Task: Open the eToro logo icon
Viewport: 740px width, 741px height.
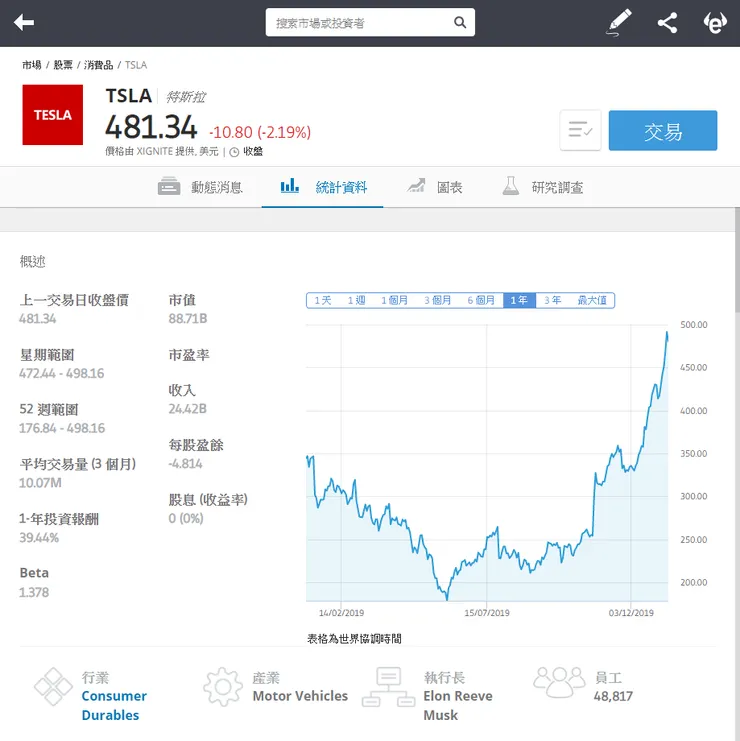Action: [x=715, y=23]
